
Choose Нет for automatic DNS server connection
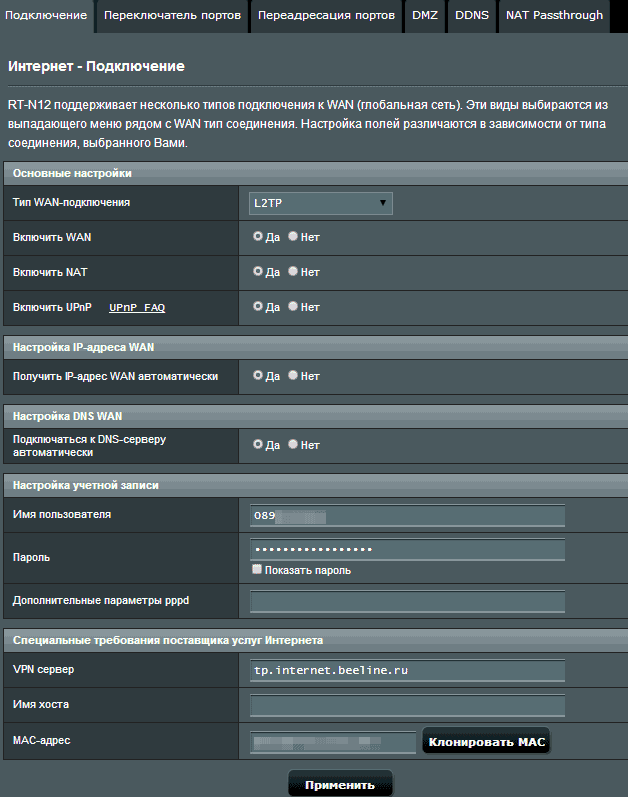[293, 445]
